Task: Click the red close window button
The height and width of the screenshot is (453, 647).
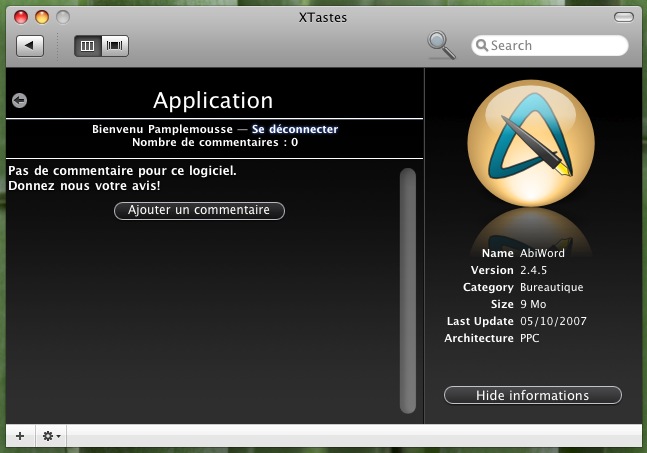Action: coord(21,17)
